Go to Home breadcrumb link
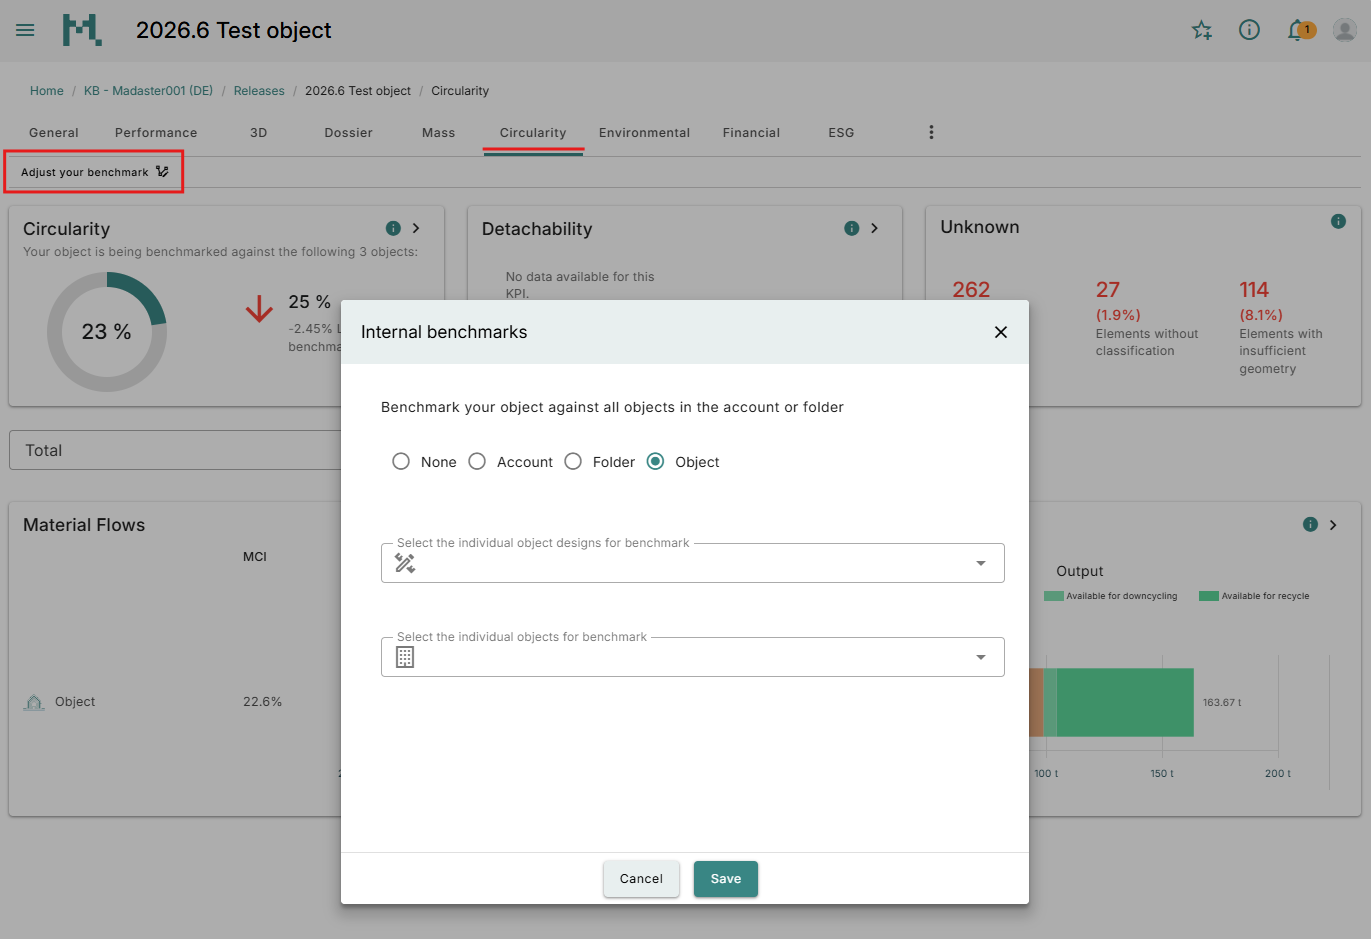1371x939 pixels. click(47, 91)
